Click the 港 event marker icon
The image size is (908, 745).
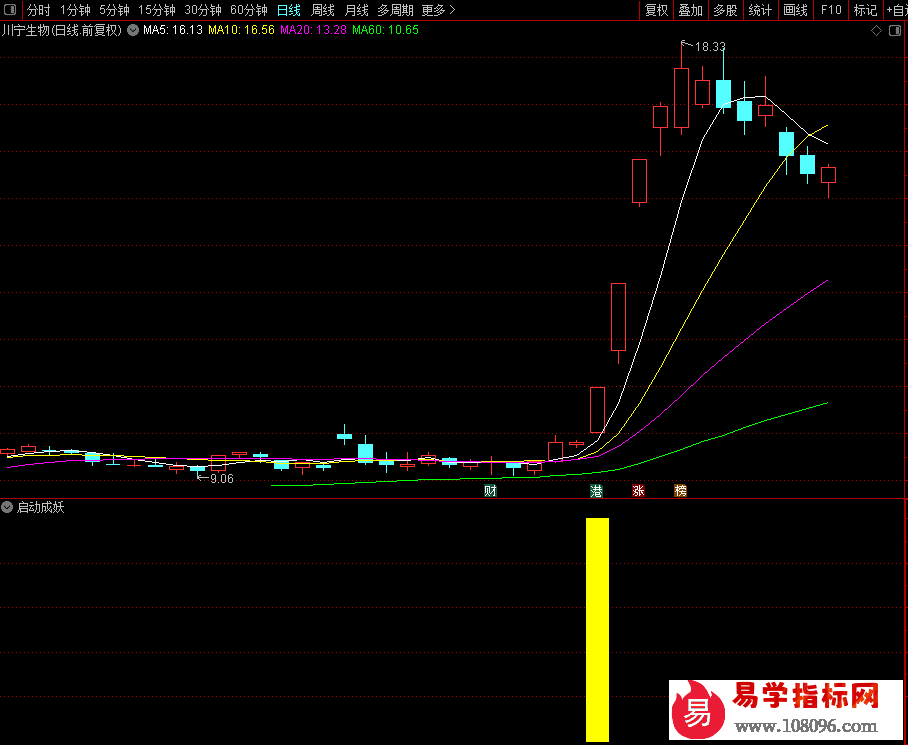(x=597, y=491)
